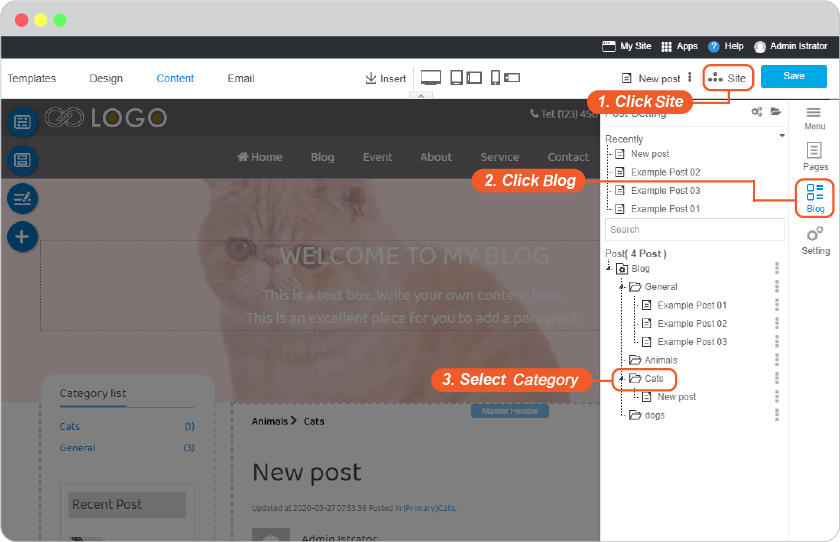840x542 pixels.
Task: Select Example Post 03 under General
Action: [x=692, y=341]
